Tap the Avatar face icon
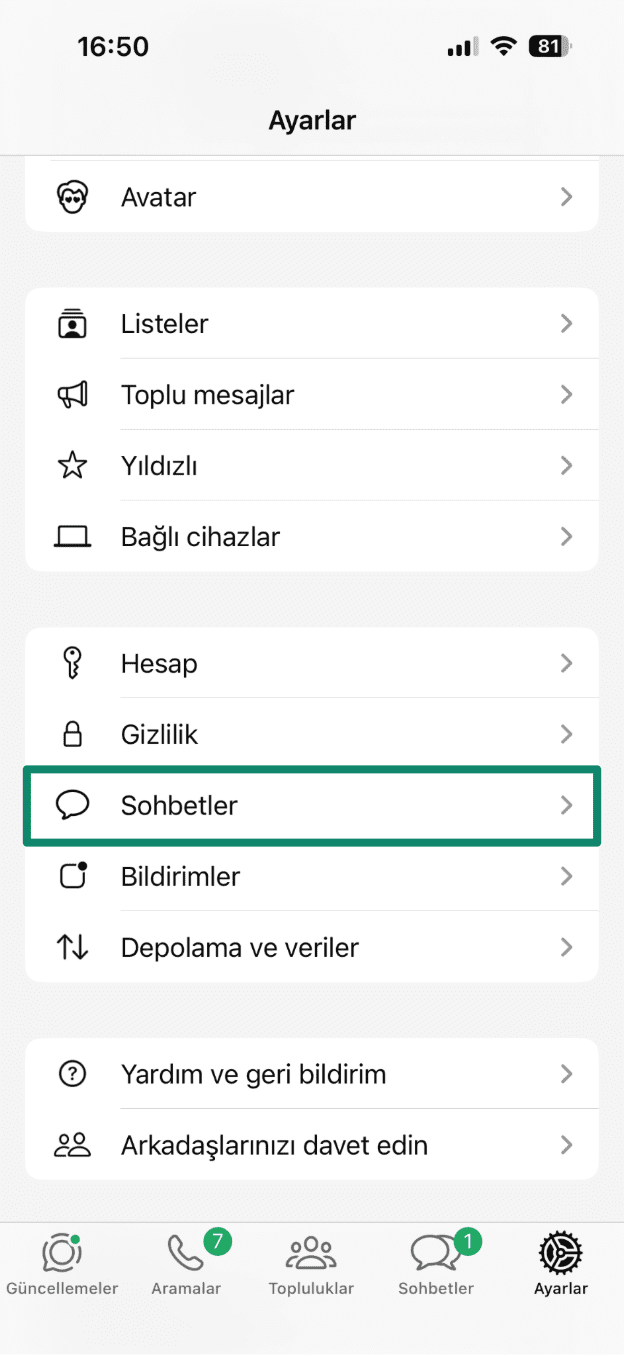 point(72,197)
